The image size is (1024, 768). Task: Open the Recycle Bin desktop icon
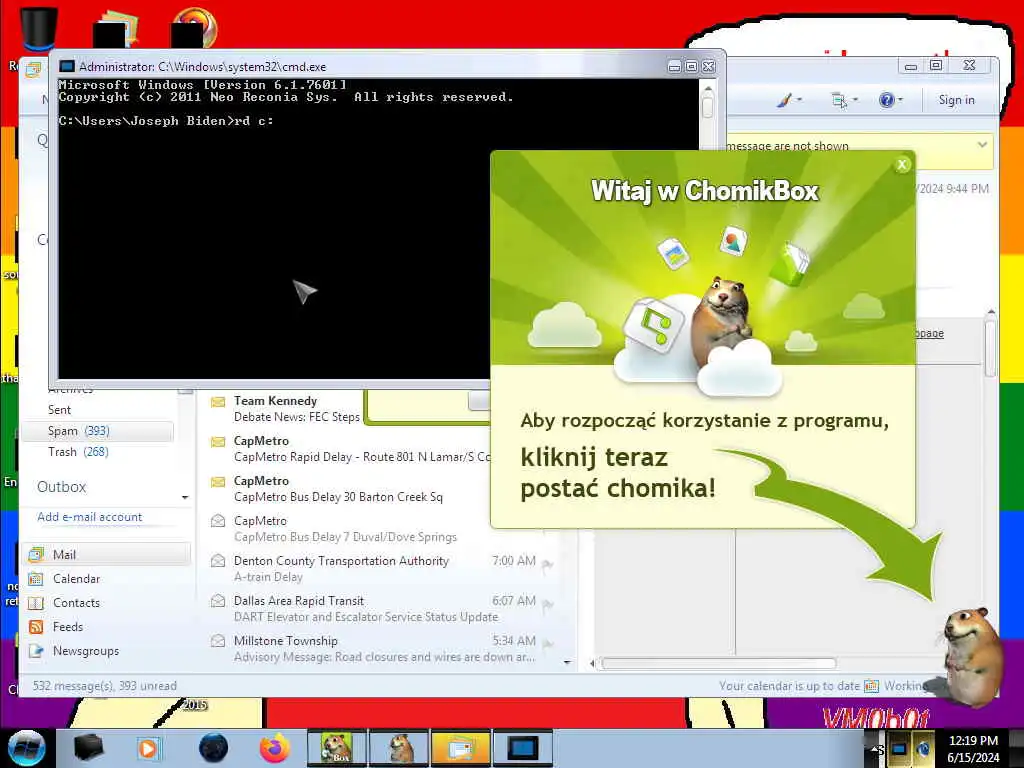click(38, 29)
